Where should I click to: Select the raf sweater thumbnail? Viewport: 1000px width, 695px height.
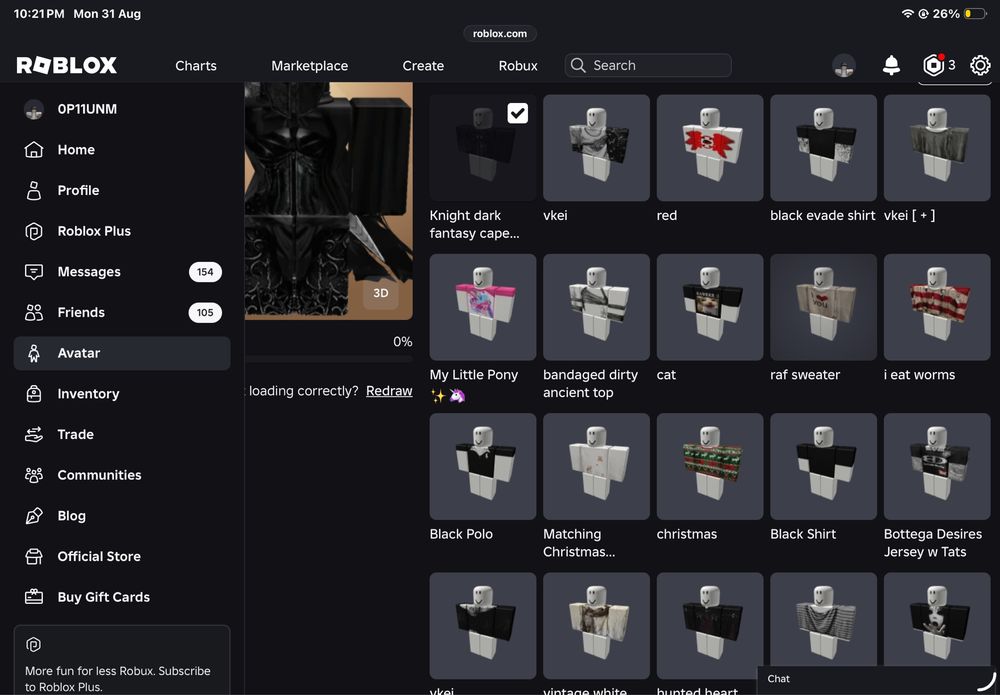point(823,307)
